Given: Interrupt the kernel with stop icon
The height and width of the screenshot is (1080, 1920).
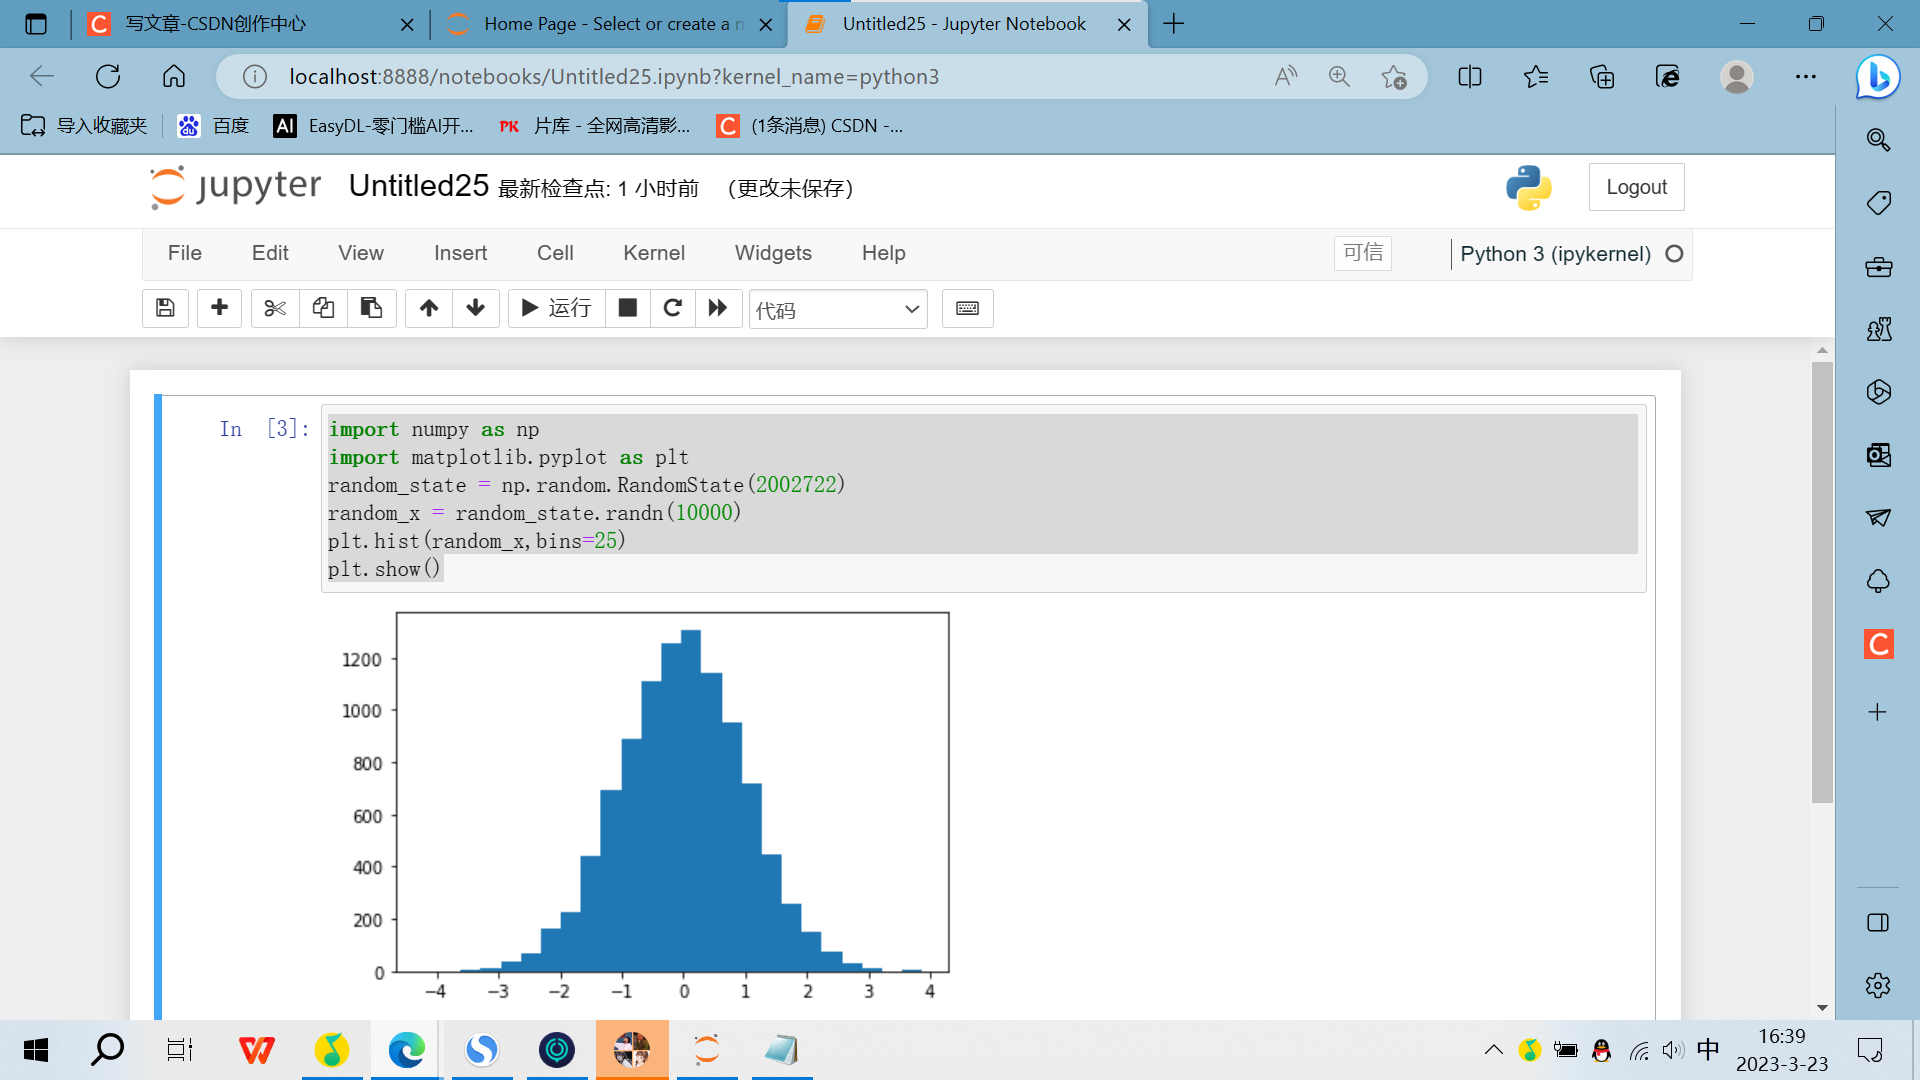Looking at the screenshot, I should pos(628,308).
